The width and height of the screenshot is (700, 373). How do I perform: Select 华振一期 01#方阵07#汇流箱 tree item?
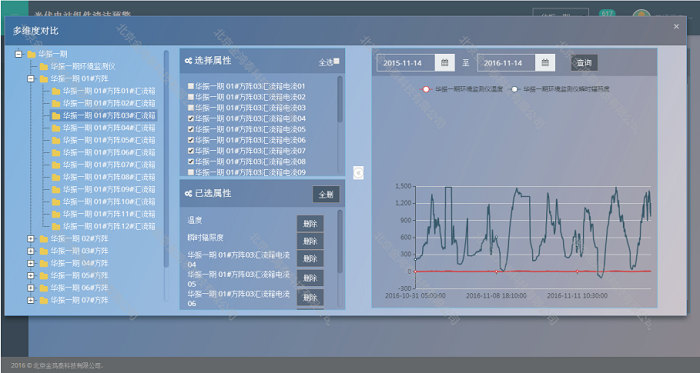108,165
